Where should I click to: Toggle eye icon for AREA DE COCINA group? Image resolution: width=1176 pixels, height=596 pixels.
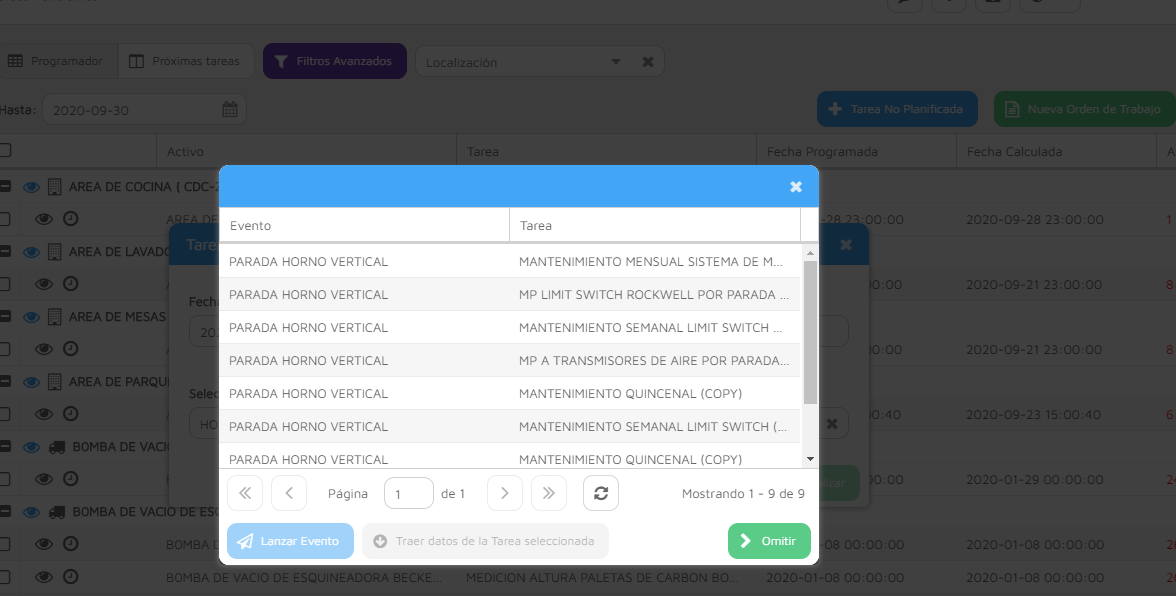[x=31, y=187]
